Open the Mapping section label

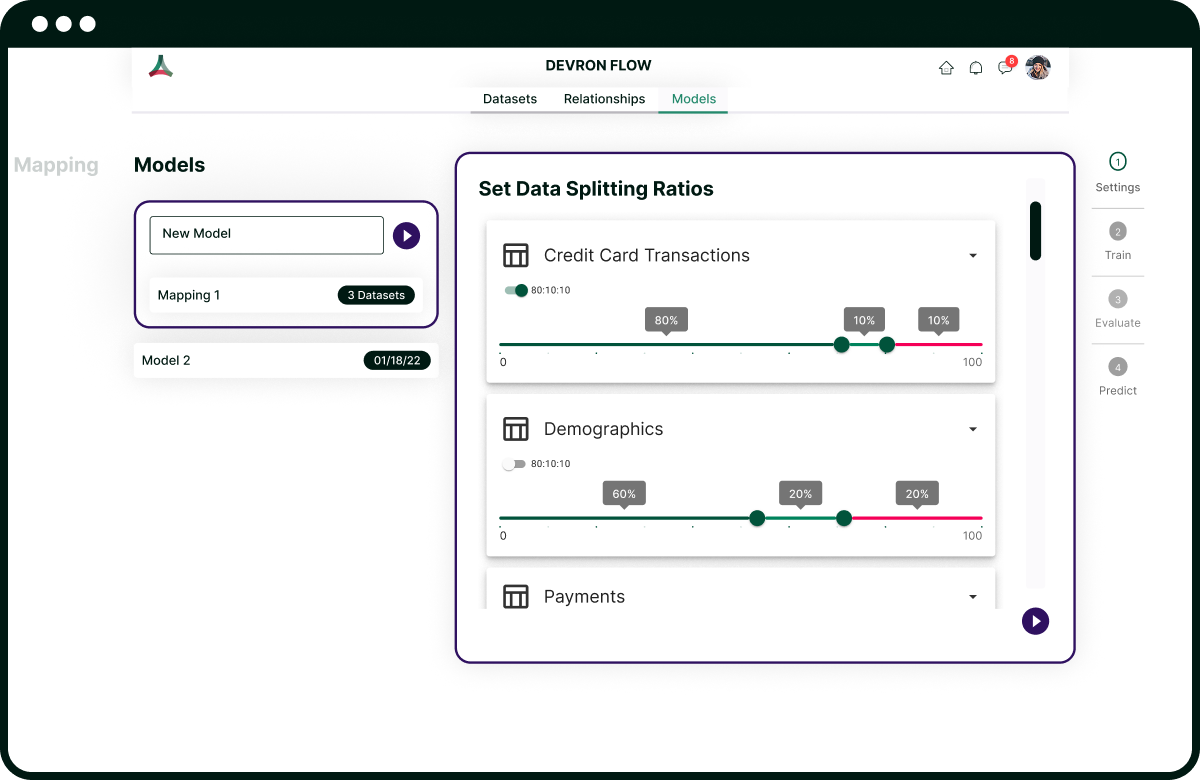(56, 165)
